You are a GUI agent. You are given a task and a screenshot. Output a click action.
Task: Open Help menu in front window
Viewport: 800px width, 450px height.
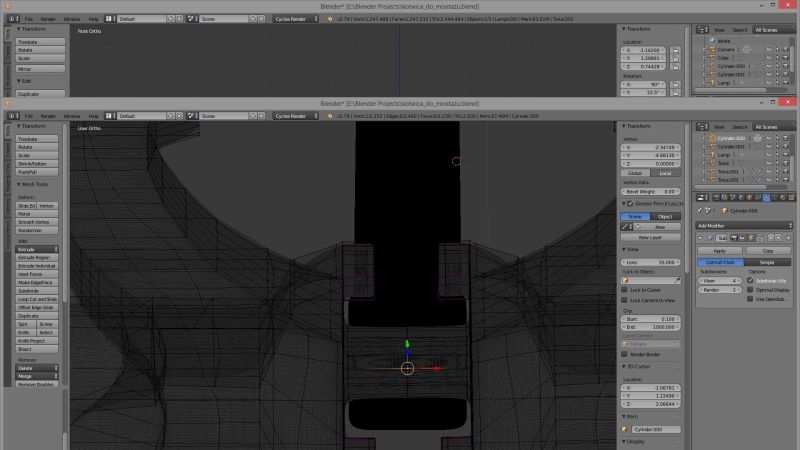coord(93,116)
